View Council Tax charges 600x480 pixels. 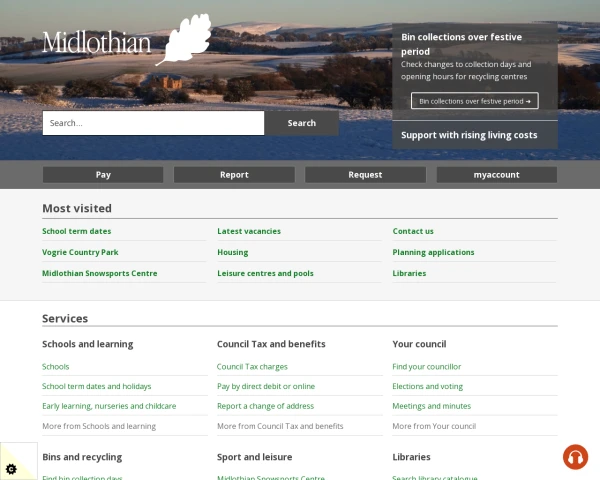tap(252, 367)
